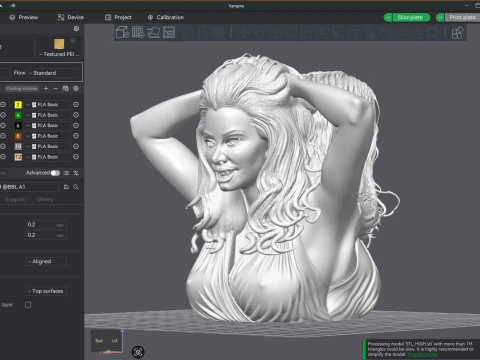Edit filament 4 preset icon at right
This screenshot has width=480, height=360.
pos(76,115)
